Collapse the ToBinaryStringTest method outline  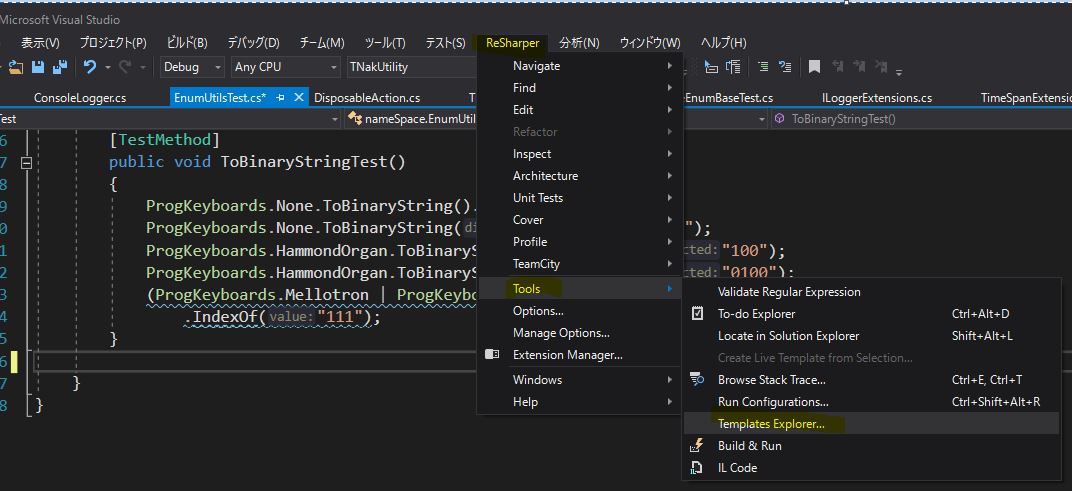point(27,162)
